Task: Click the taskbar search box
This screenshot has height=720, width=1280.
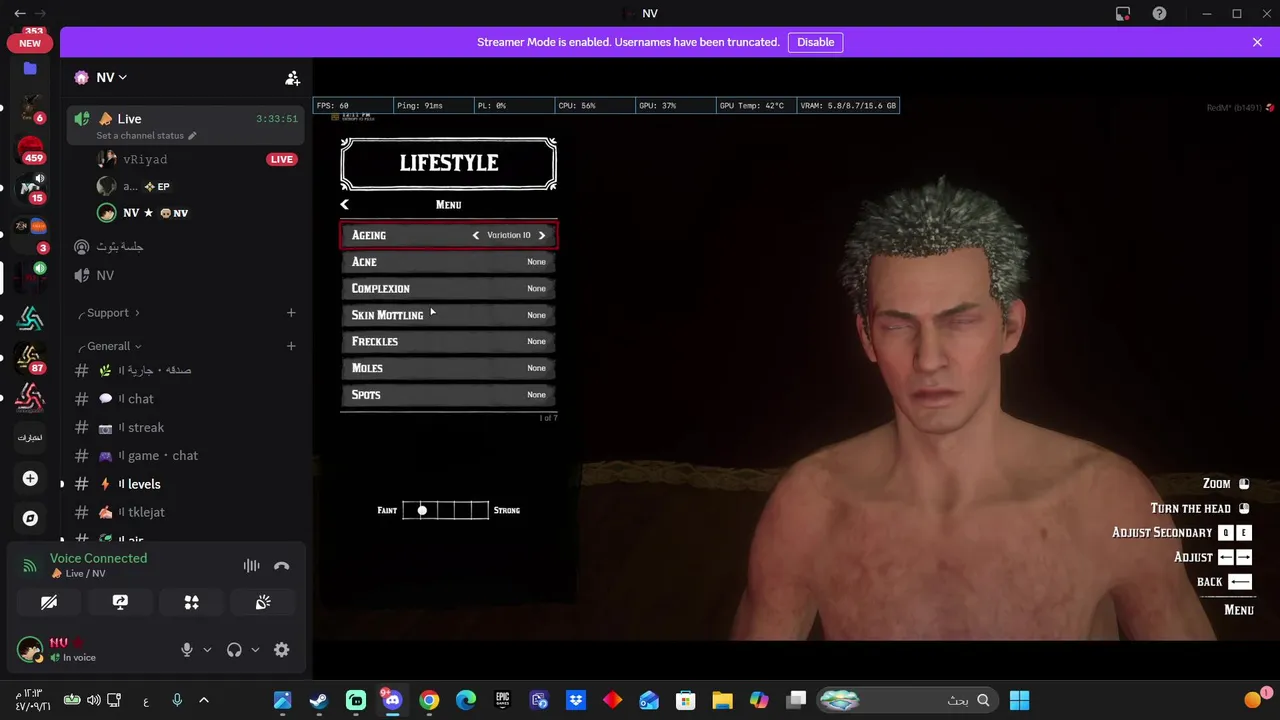Action: pyautogui.click(x=908, y=700)
